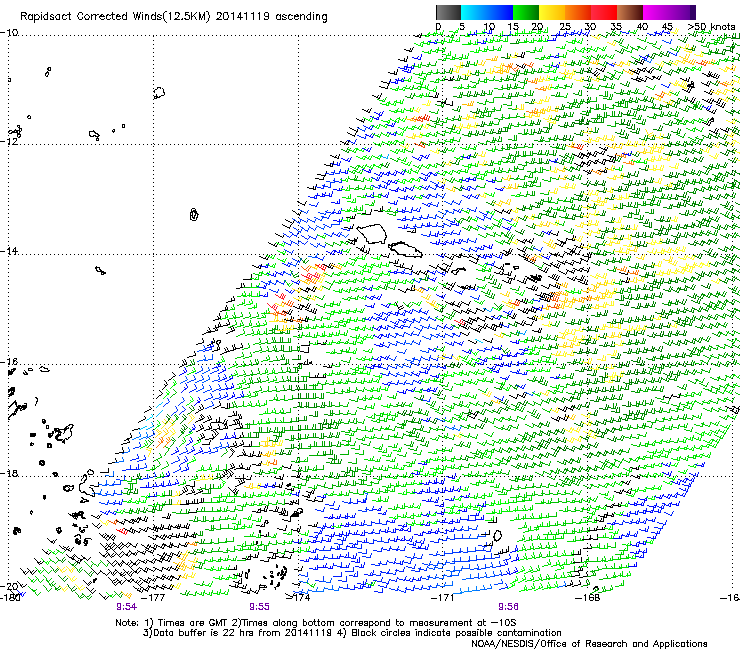Click the small island outline near -178, -14

tap(100, 270)
